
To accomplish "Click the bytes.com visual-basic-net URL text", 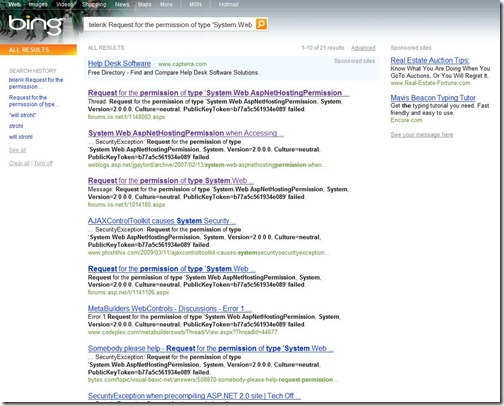I will point(213,380).
